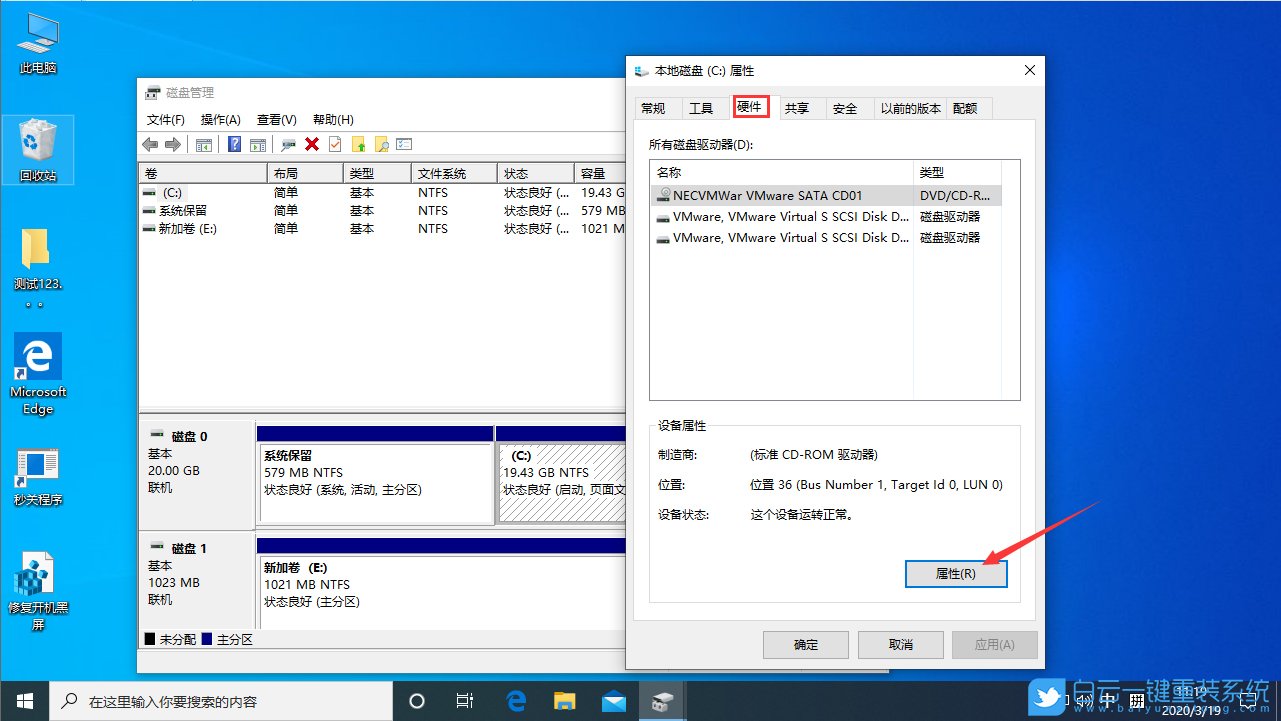The width and height of the screenshot is (1281, 721).
Task: Open the 查看(V) menu
Action: [277, 119]
